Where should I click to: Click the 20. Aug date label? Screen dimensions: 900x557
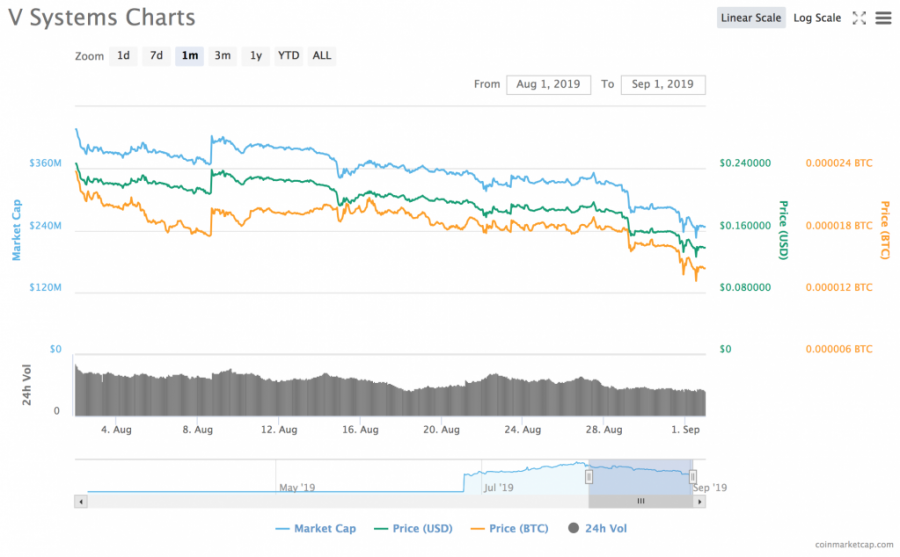coord(441,430)
